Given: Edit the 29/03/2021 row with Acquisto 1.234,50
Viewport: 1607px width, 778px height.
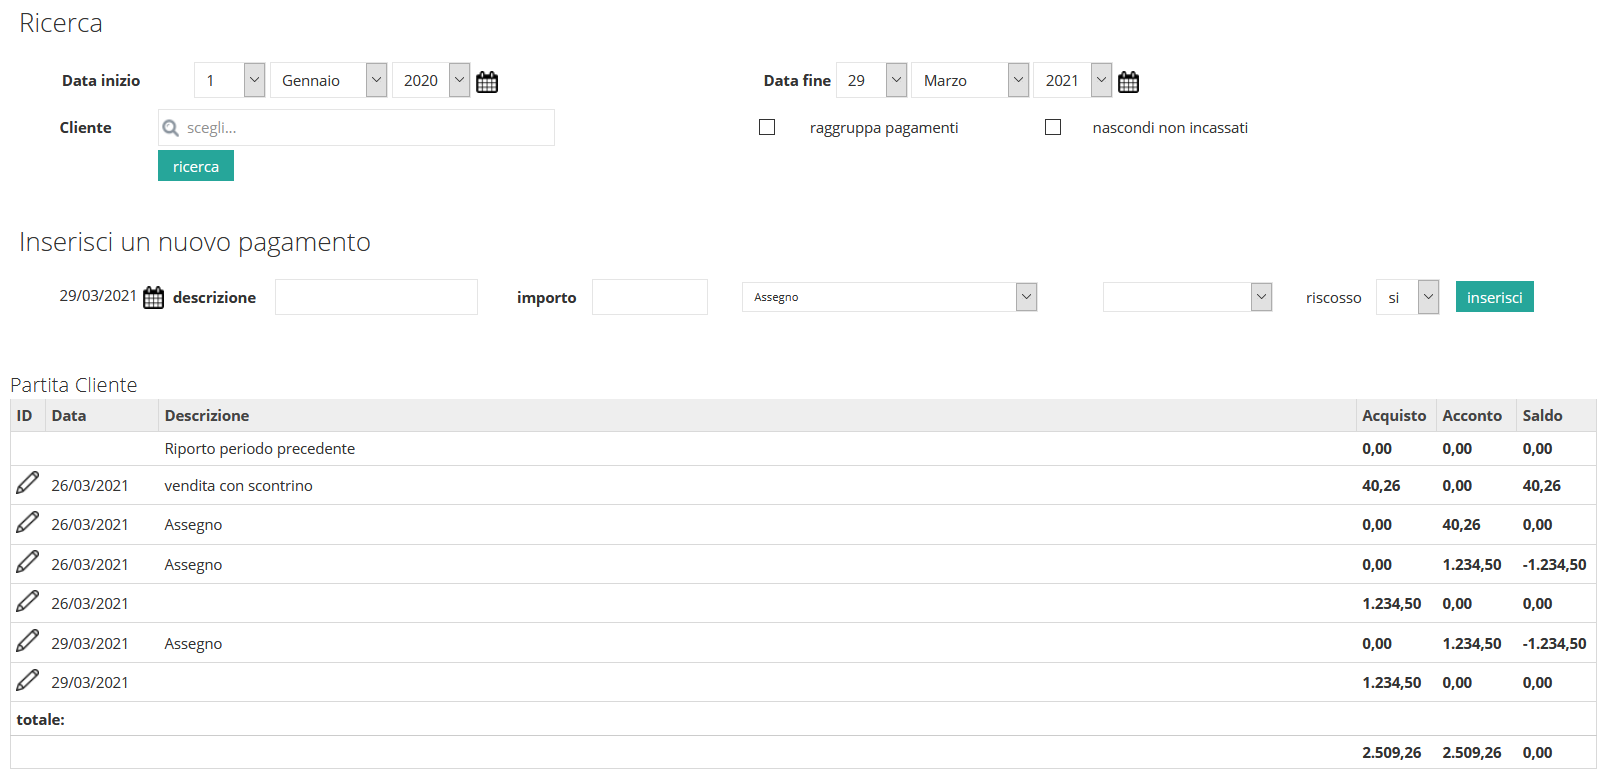Looking at the screenshot, I should pos(28,681).
